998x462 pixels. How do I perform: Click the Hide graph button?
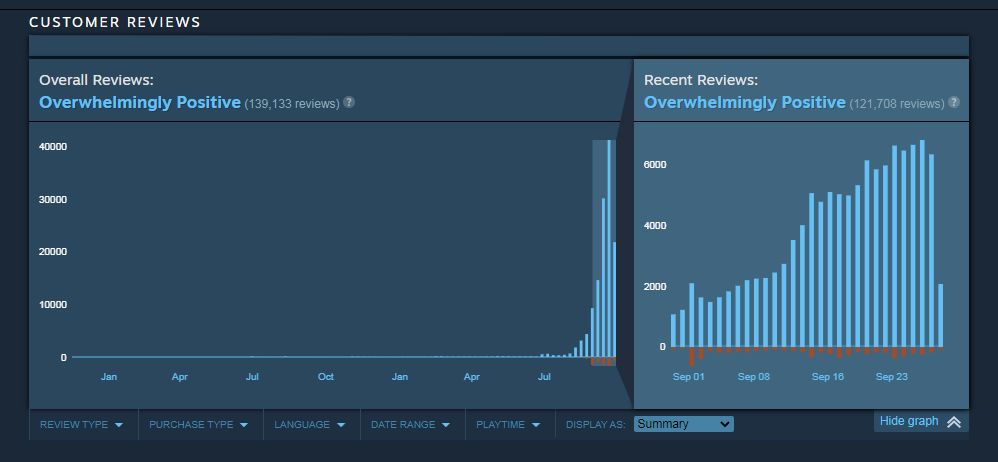tap(921, 421)
